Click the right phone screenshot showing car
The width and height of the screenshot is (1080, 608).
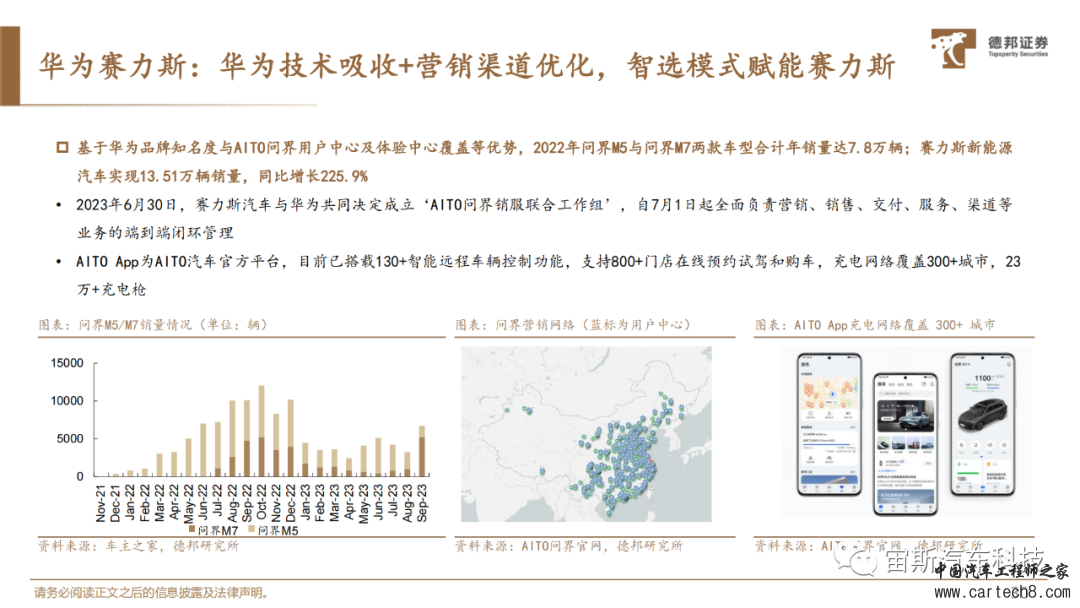(x=983, y=425)
